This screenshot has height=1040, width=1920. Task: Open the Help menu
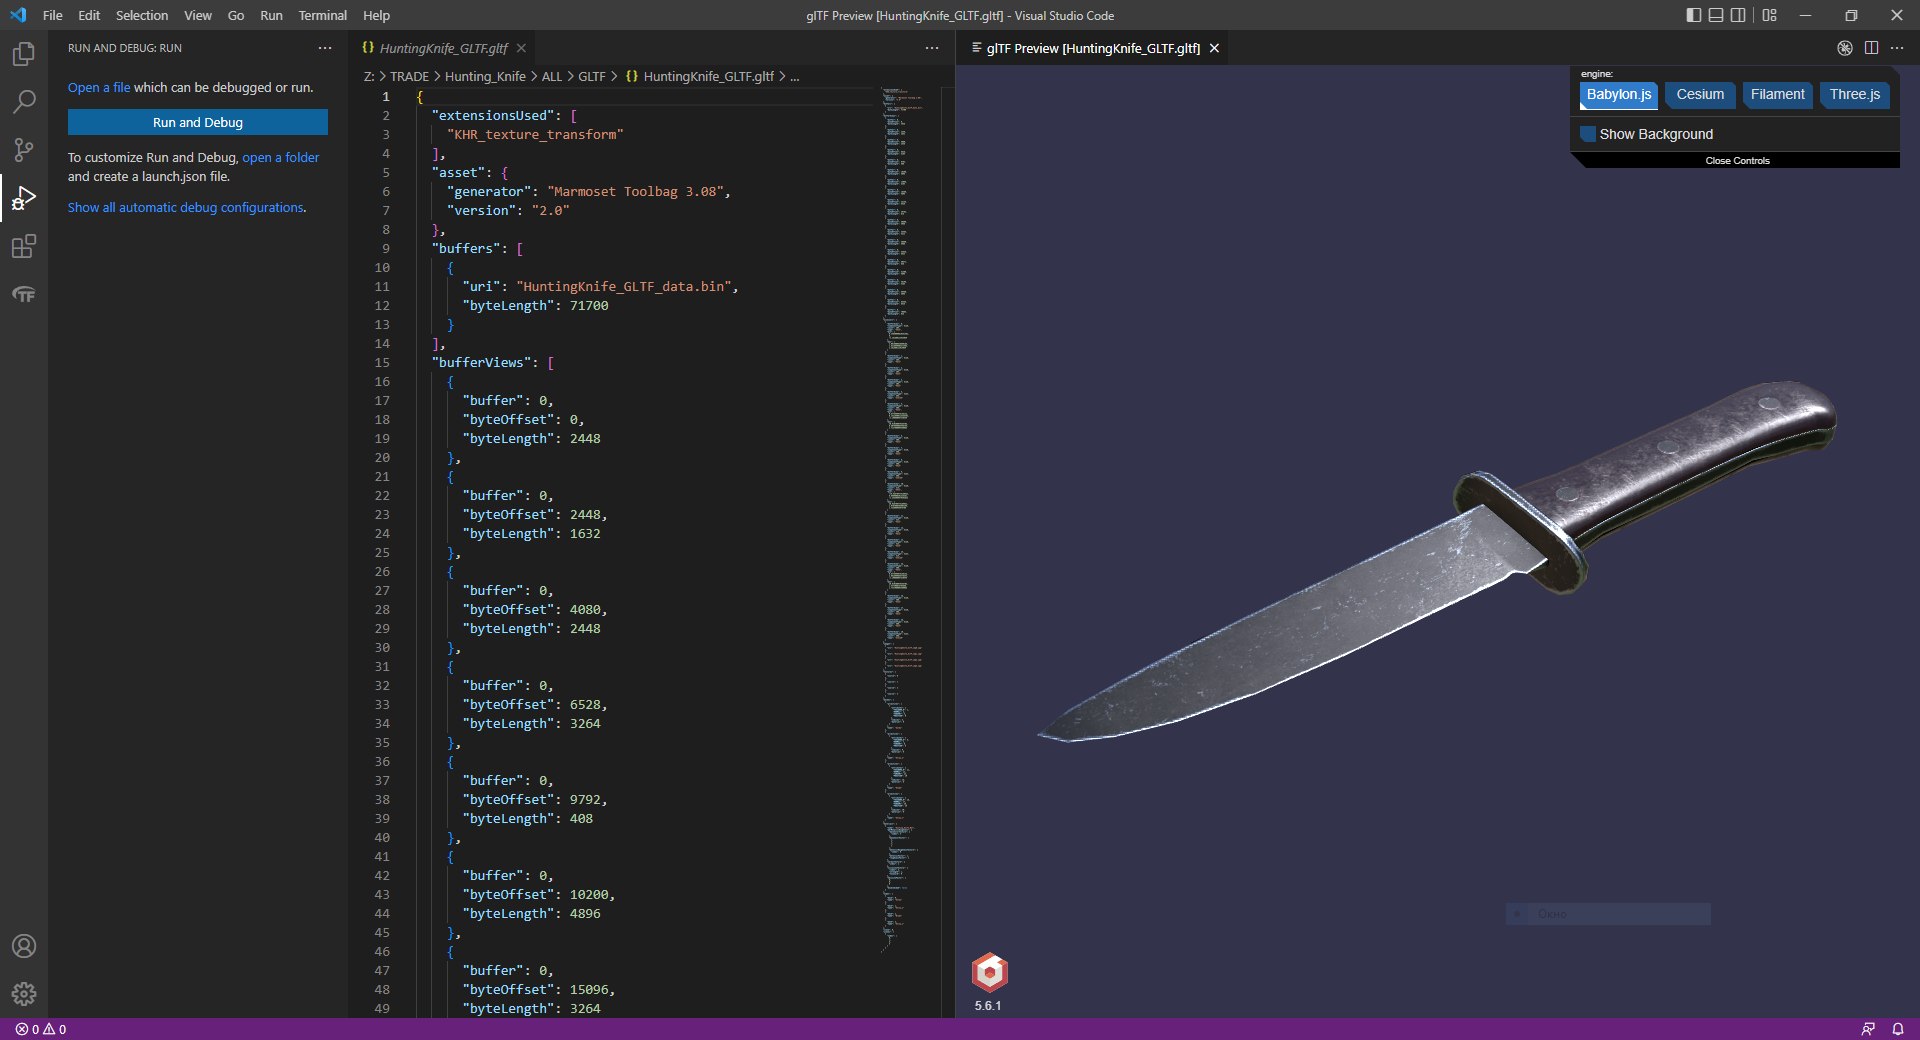pos(376,15)
